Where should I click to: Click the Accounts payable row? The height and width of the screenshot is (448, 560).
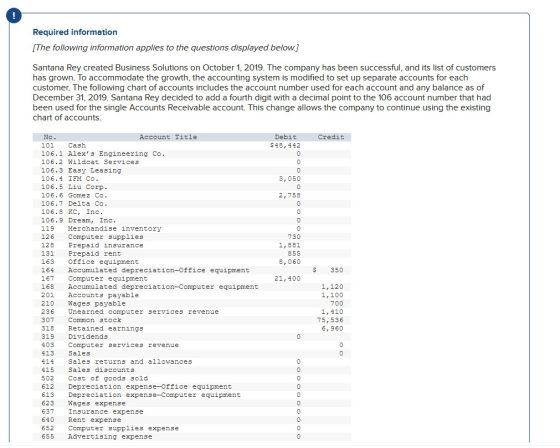click(192, 295)
